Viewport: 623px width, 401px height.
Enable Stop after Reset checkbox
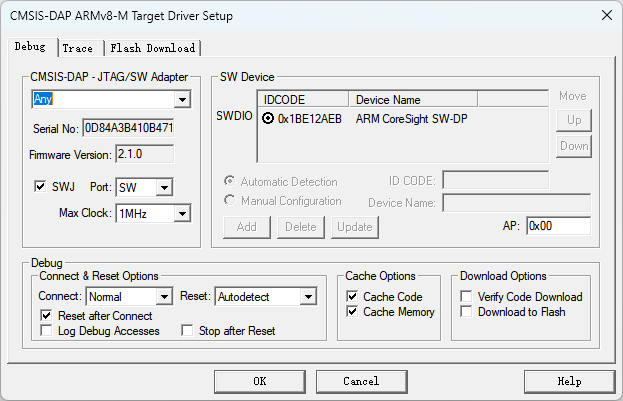(x=187, y=330)
